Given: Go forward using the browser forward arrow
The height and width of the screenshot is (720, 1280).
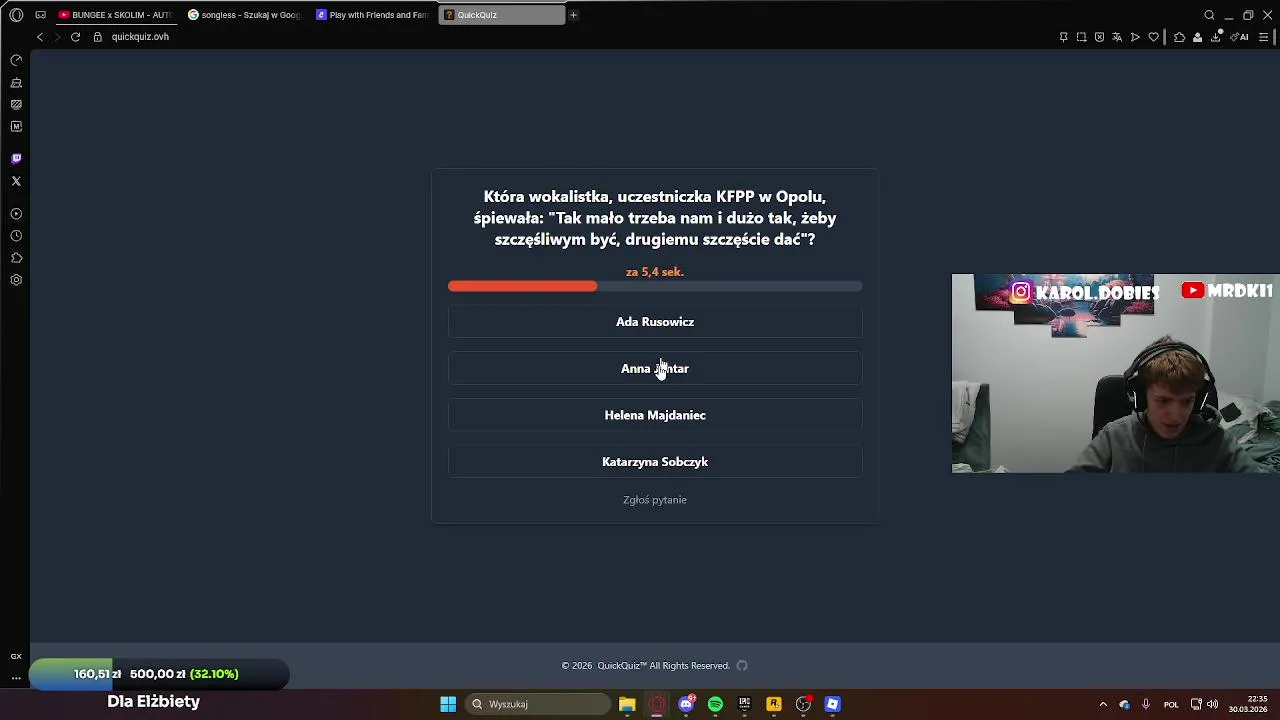Looking at the screenshot, I should [x=57, y=37].
